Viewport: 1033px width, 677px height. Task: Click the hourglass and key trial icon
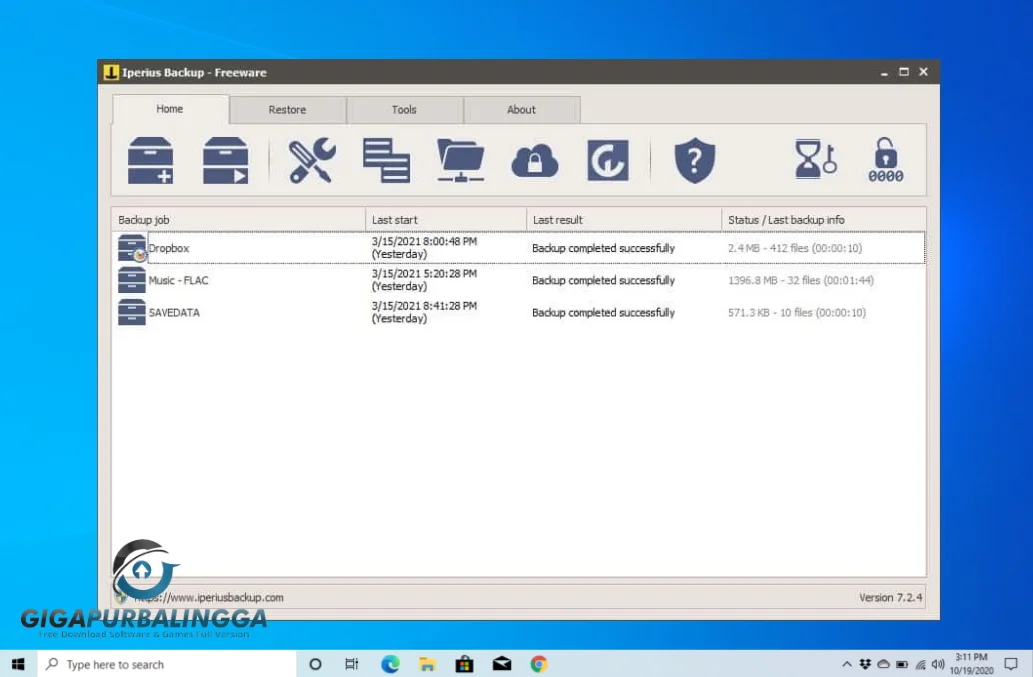click(x=816, y=159)
